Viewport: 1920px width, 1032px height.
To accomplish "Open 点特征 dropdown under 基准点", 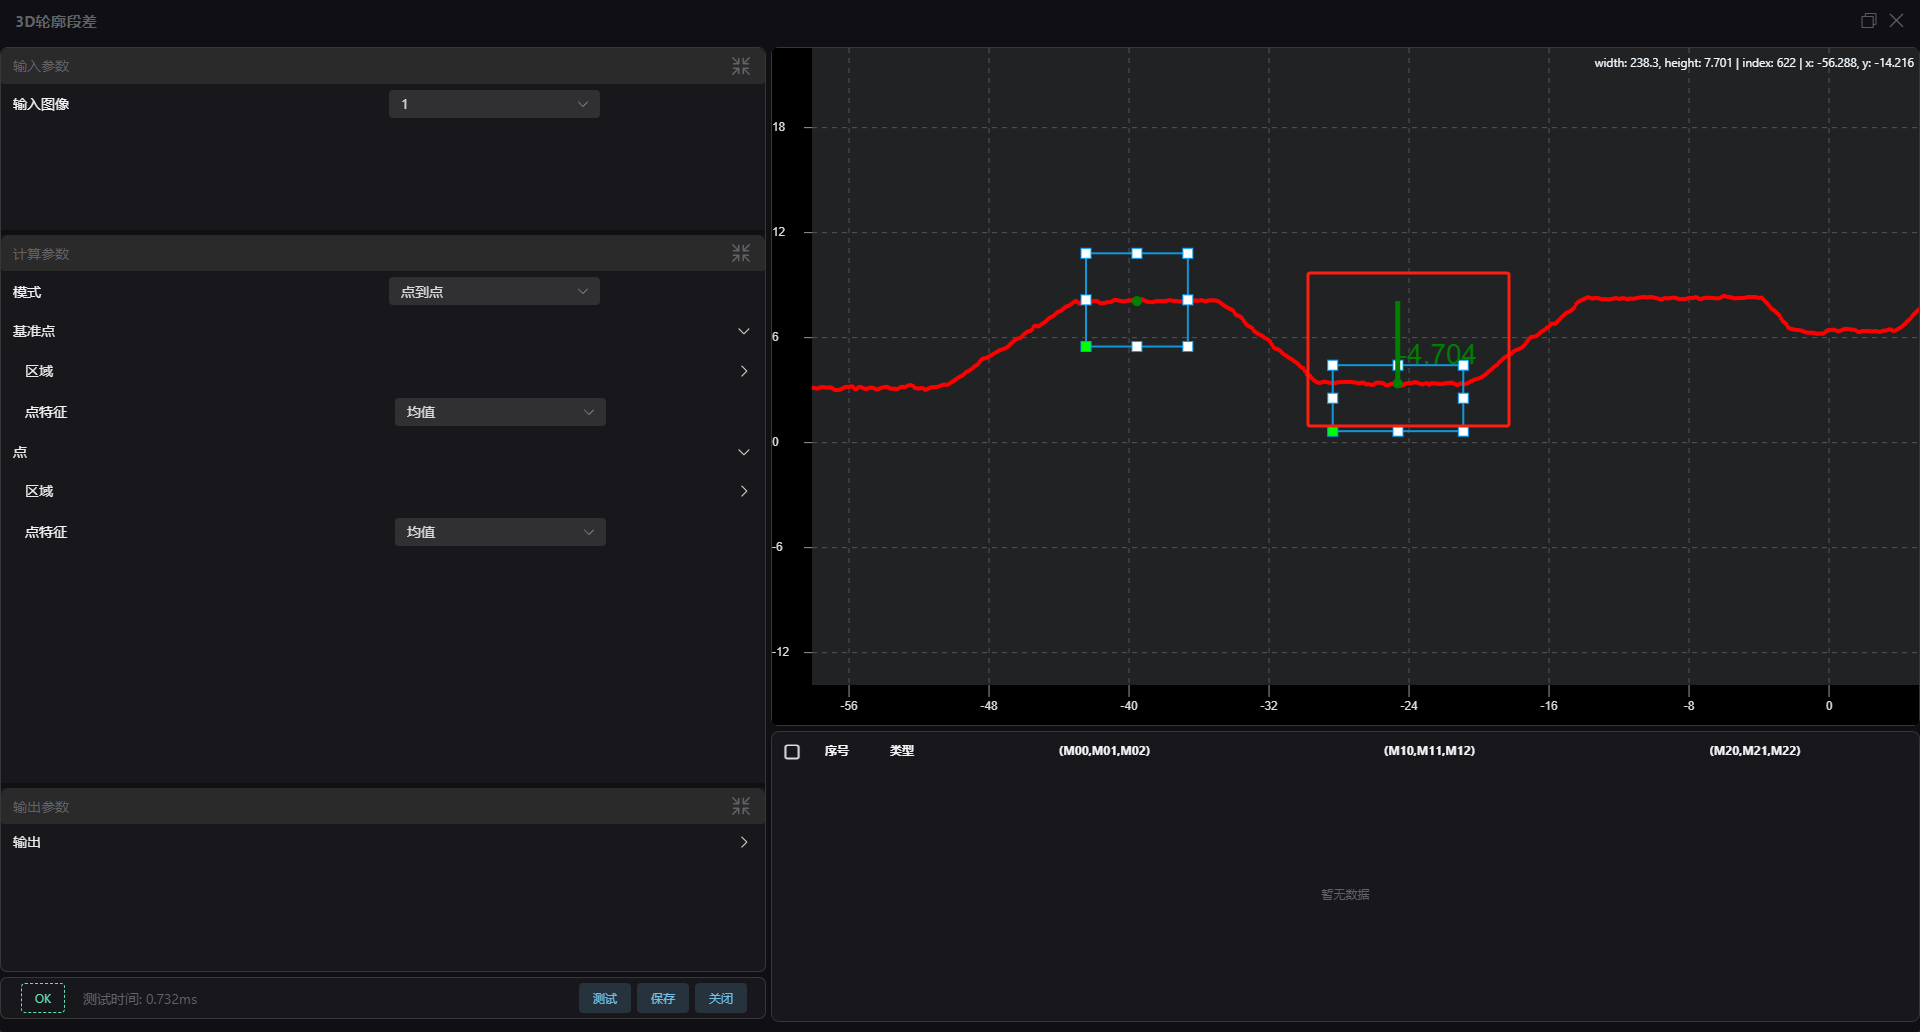I will [x=500, y=412].
